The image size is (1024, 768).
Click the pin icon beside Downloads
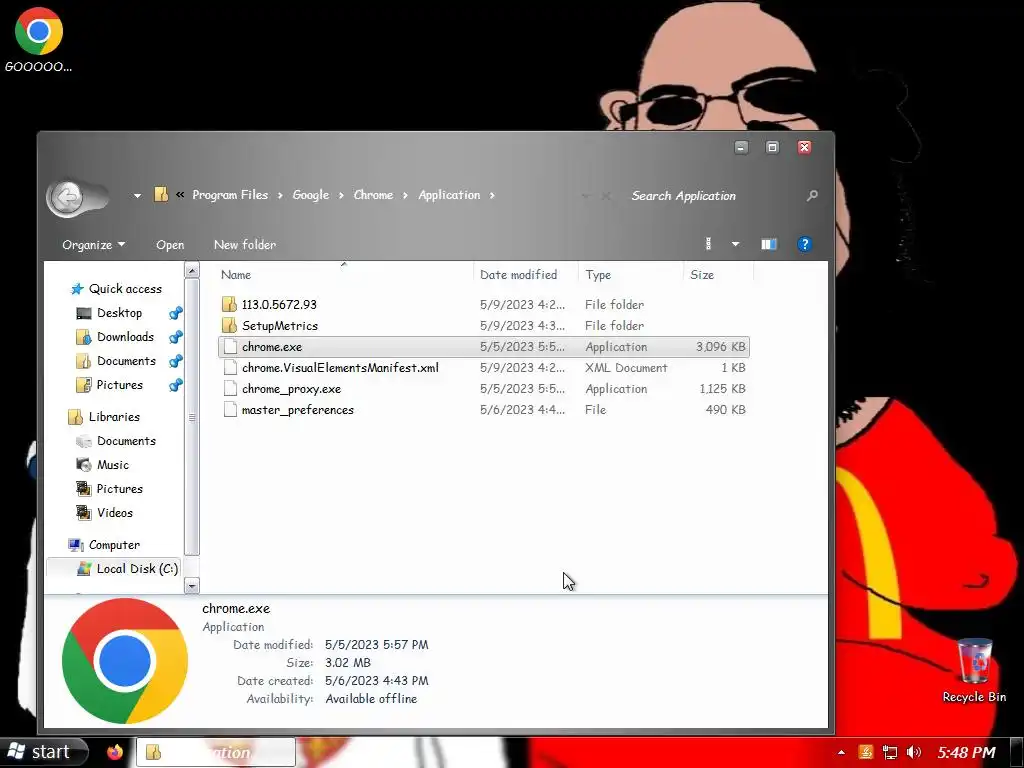click(175, 338)
